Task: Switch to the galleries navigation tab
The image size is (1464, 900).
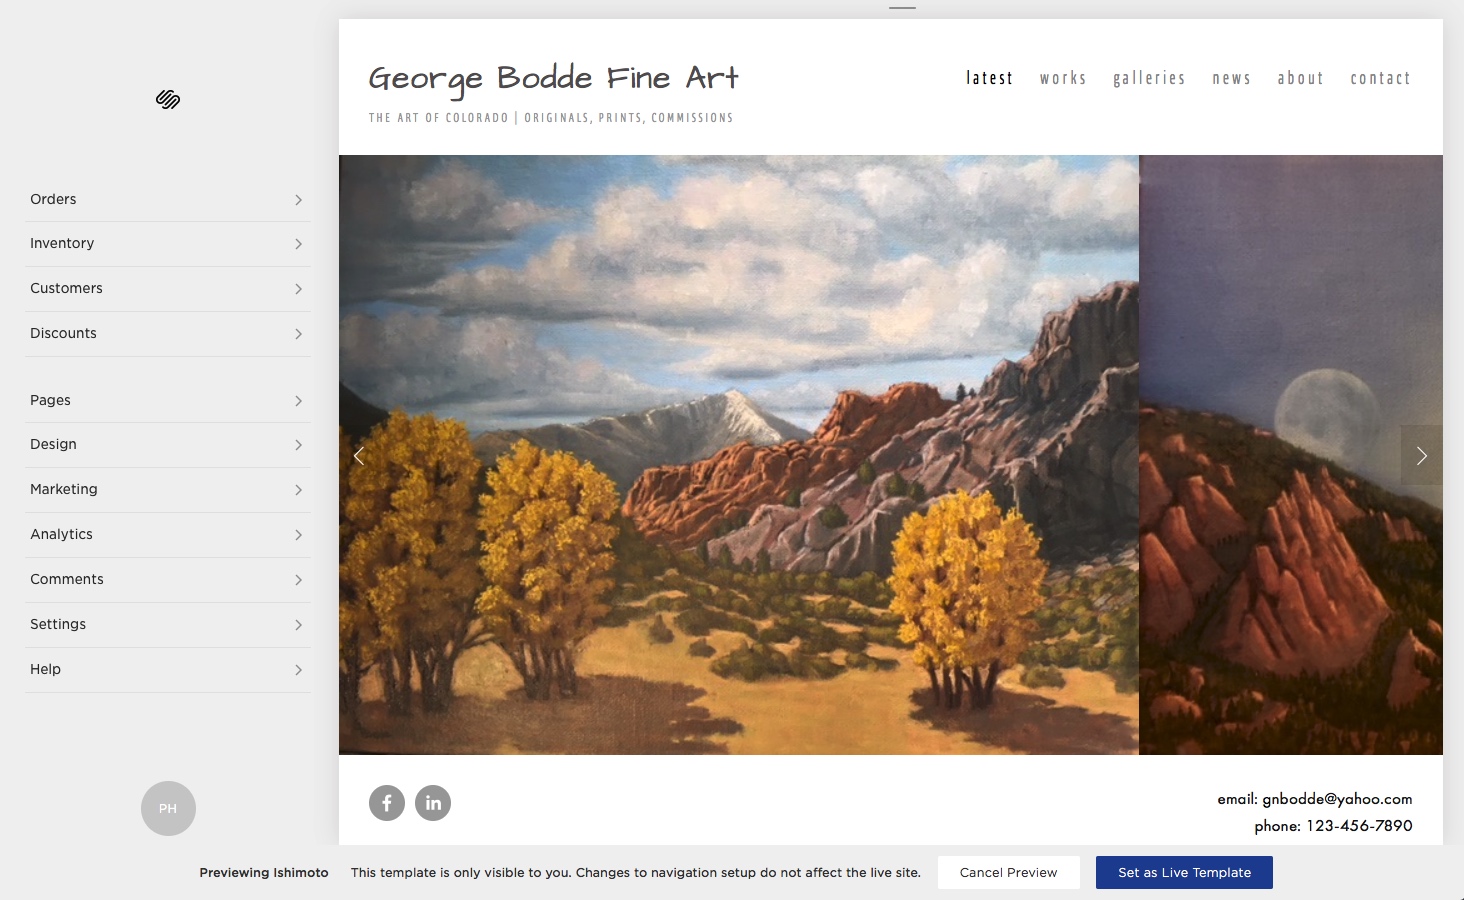Action: click(1149, 78)
